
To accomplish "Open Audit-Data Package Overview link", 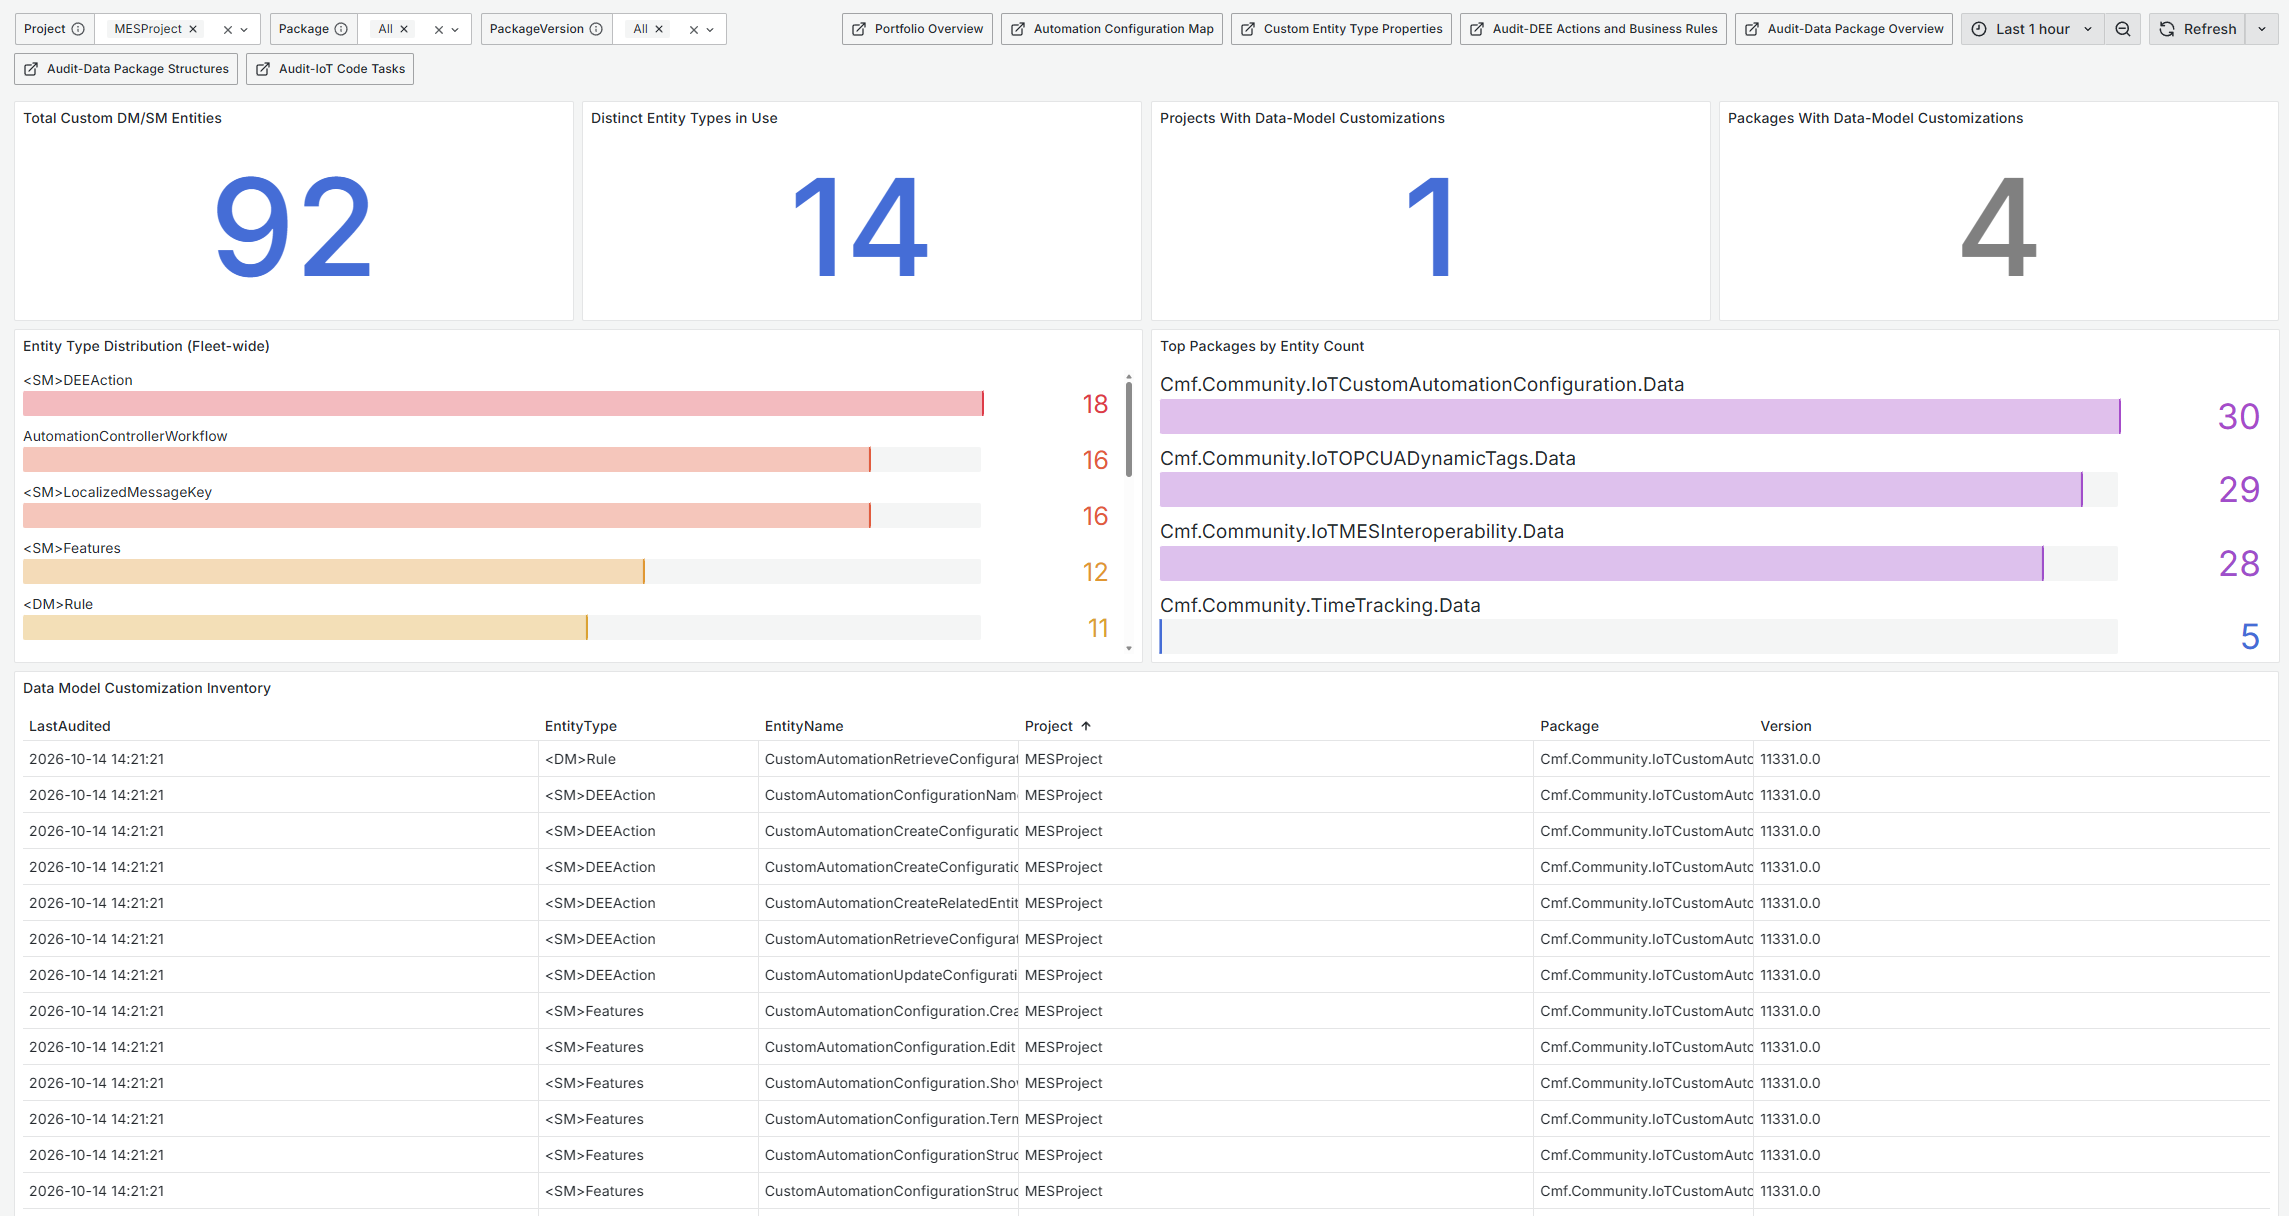I will 1843,29.
